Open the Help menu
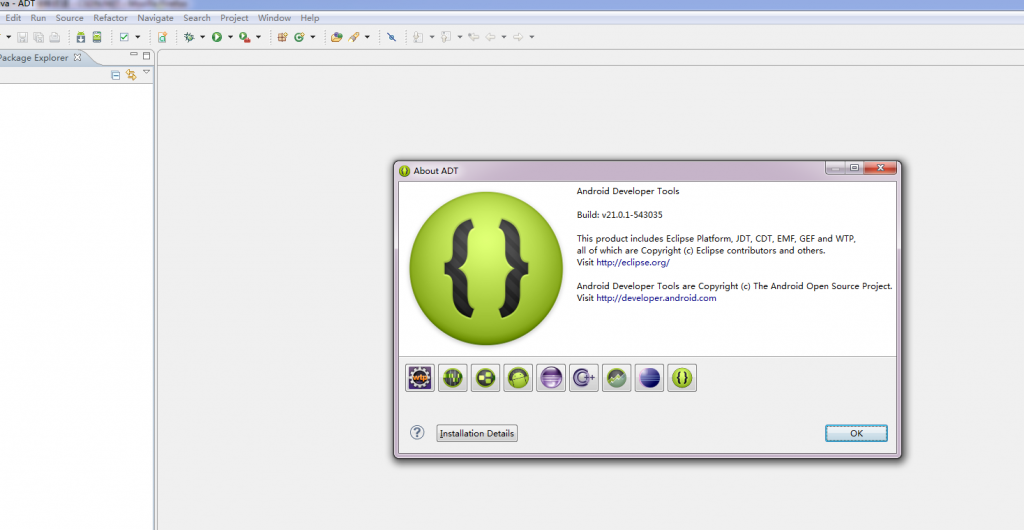The width and height of the screenshot is (1024, 530). [x=310, y=18]
